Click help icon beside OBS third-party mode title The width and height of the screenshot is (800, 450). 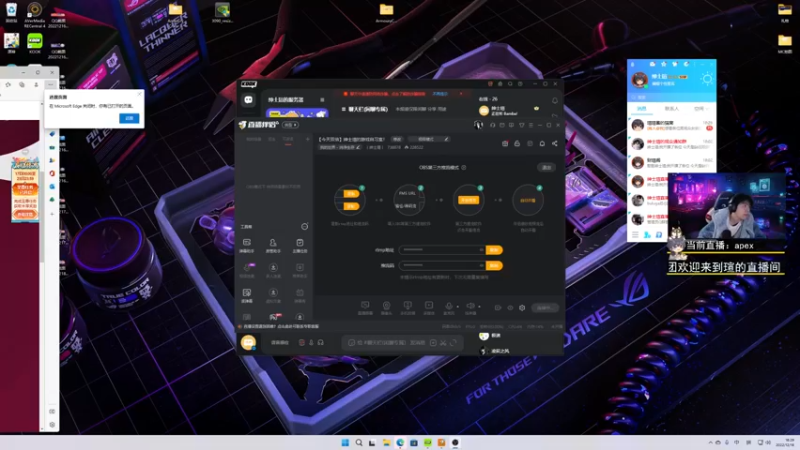[464, 167]
